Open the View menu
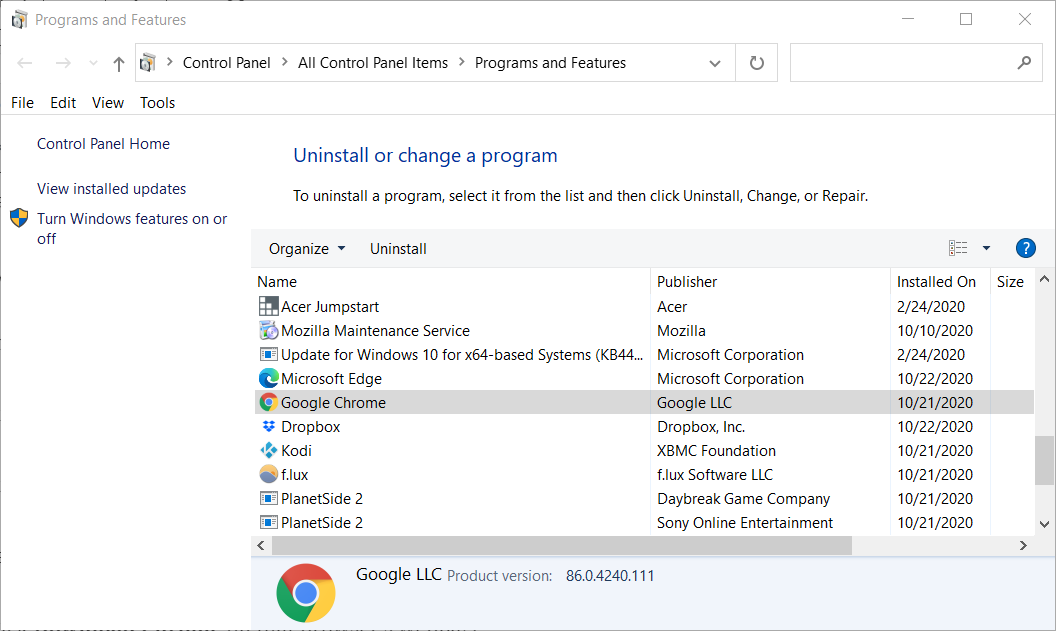Screen dimensions: 1056x631 click(108, 102)
